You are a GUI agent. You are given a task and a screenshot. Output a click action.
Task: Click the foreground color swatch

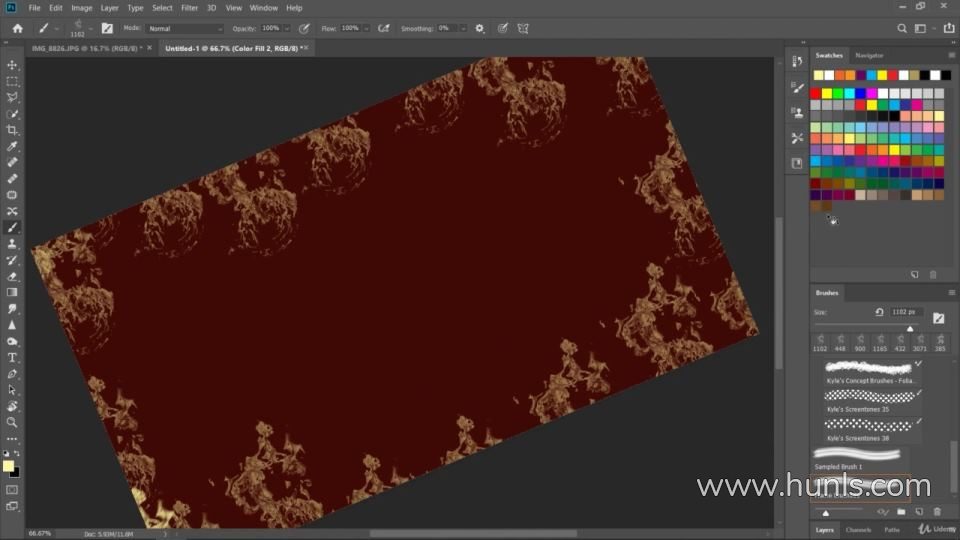(x=9, y=466)
